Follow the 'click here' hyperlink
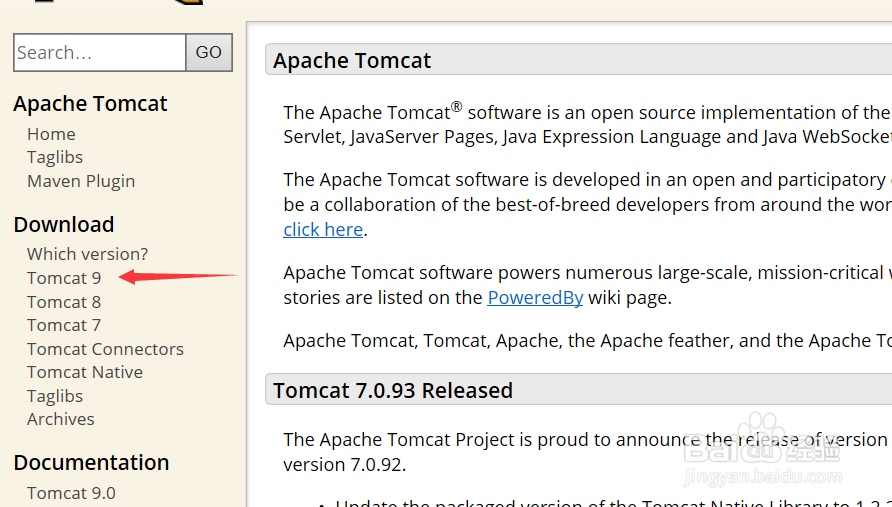 323,229
